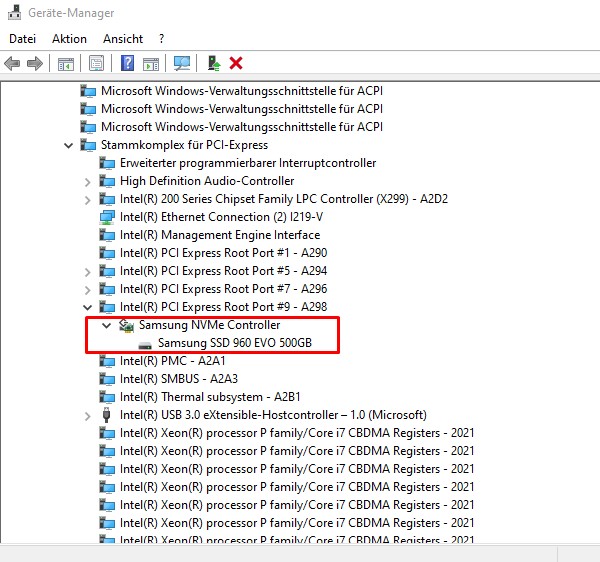The image size is (600, 562).
Task: Select Erweiterter programmierbarer Interruptcontroller
Action: pos(248,163)
